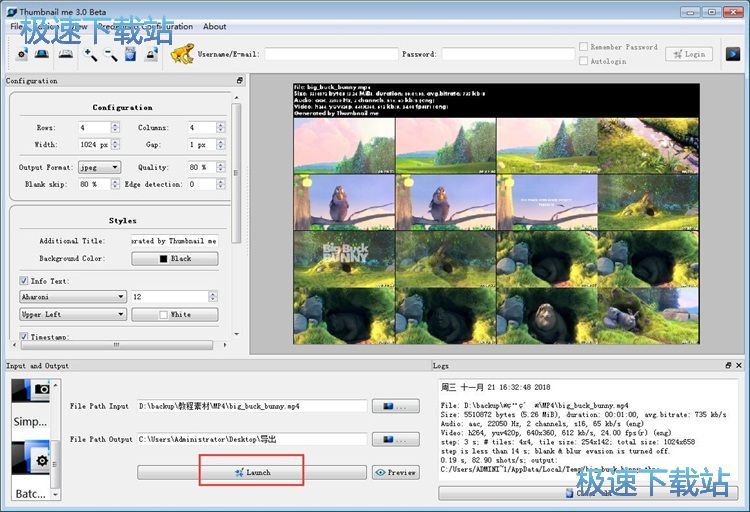
Task: Toggle Remember Password checkbox
Action: [584, 46]
